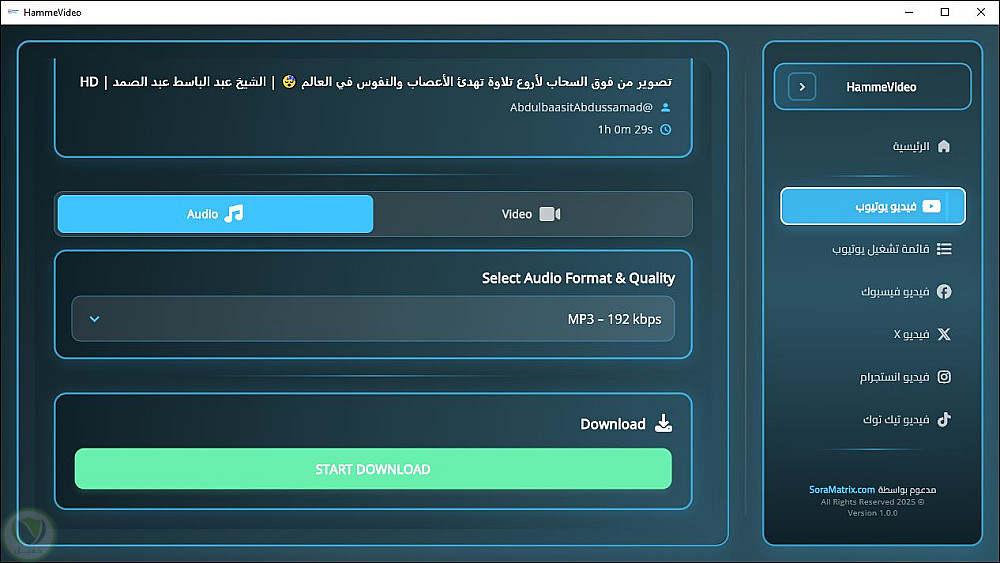Viewport: 1000px width, 563px height.
Task: Click the Facebook logo icon
Action: click(x=944, y=291)
